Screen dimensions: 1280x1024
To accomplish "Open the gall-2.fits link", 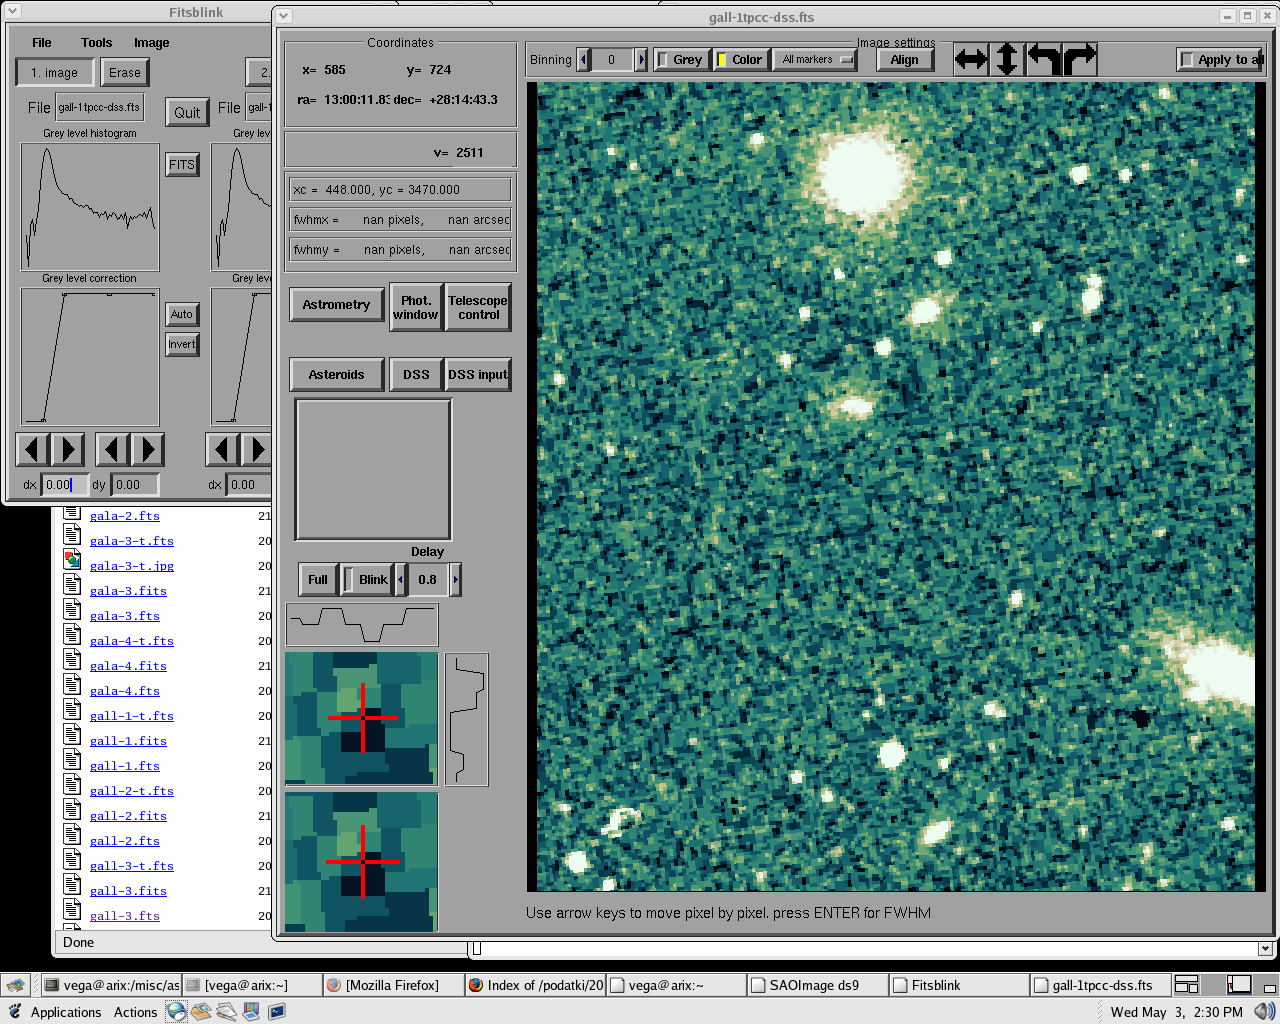I will pyautogui.click(x=128, y=816).
